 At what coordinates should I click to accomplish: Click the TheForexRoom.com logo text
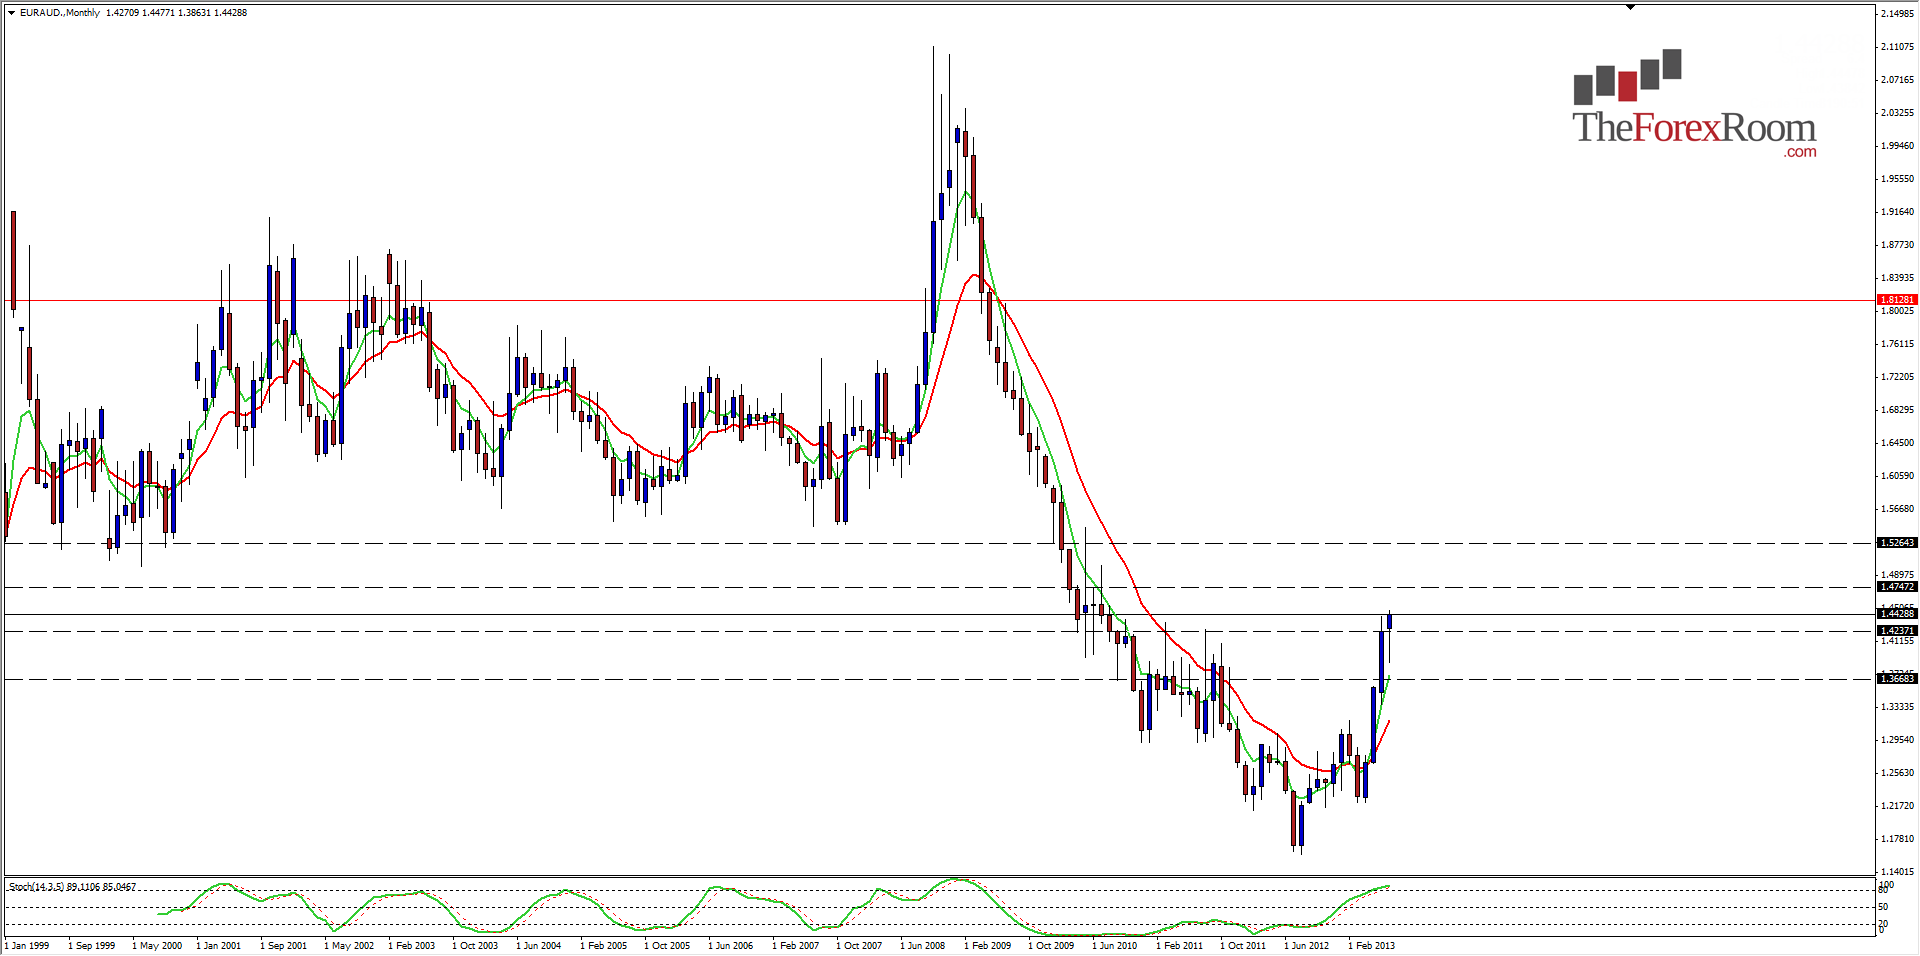(1694, 130)
